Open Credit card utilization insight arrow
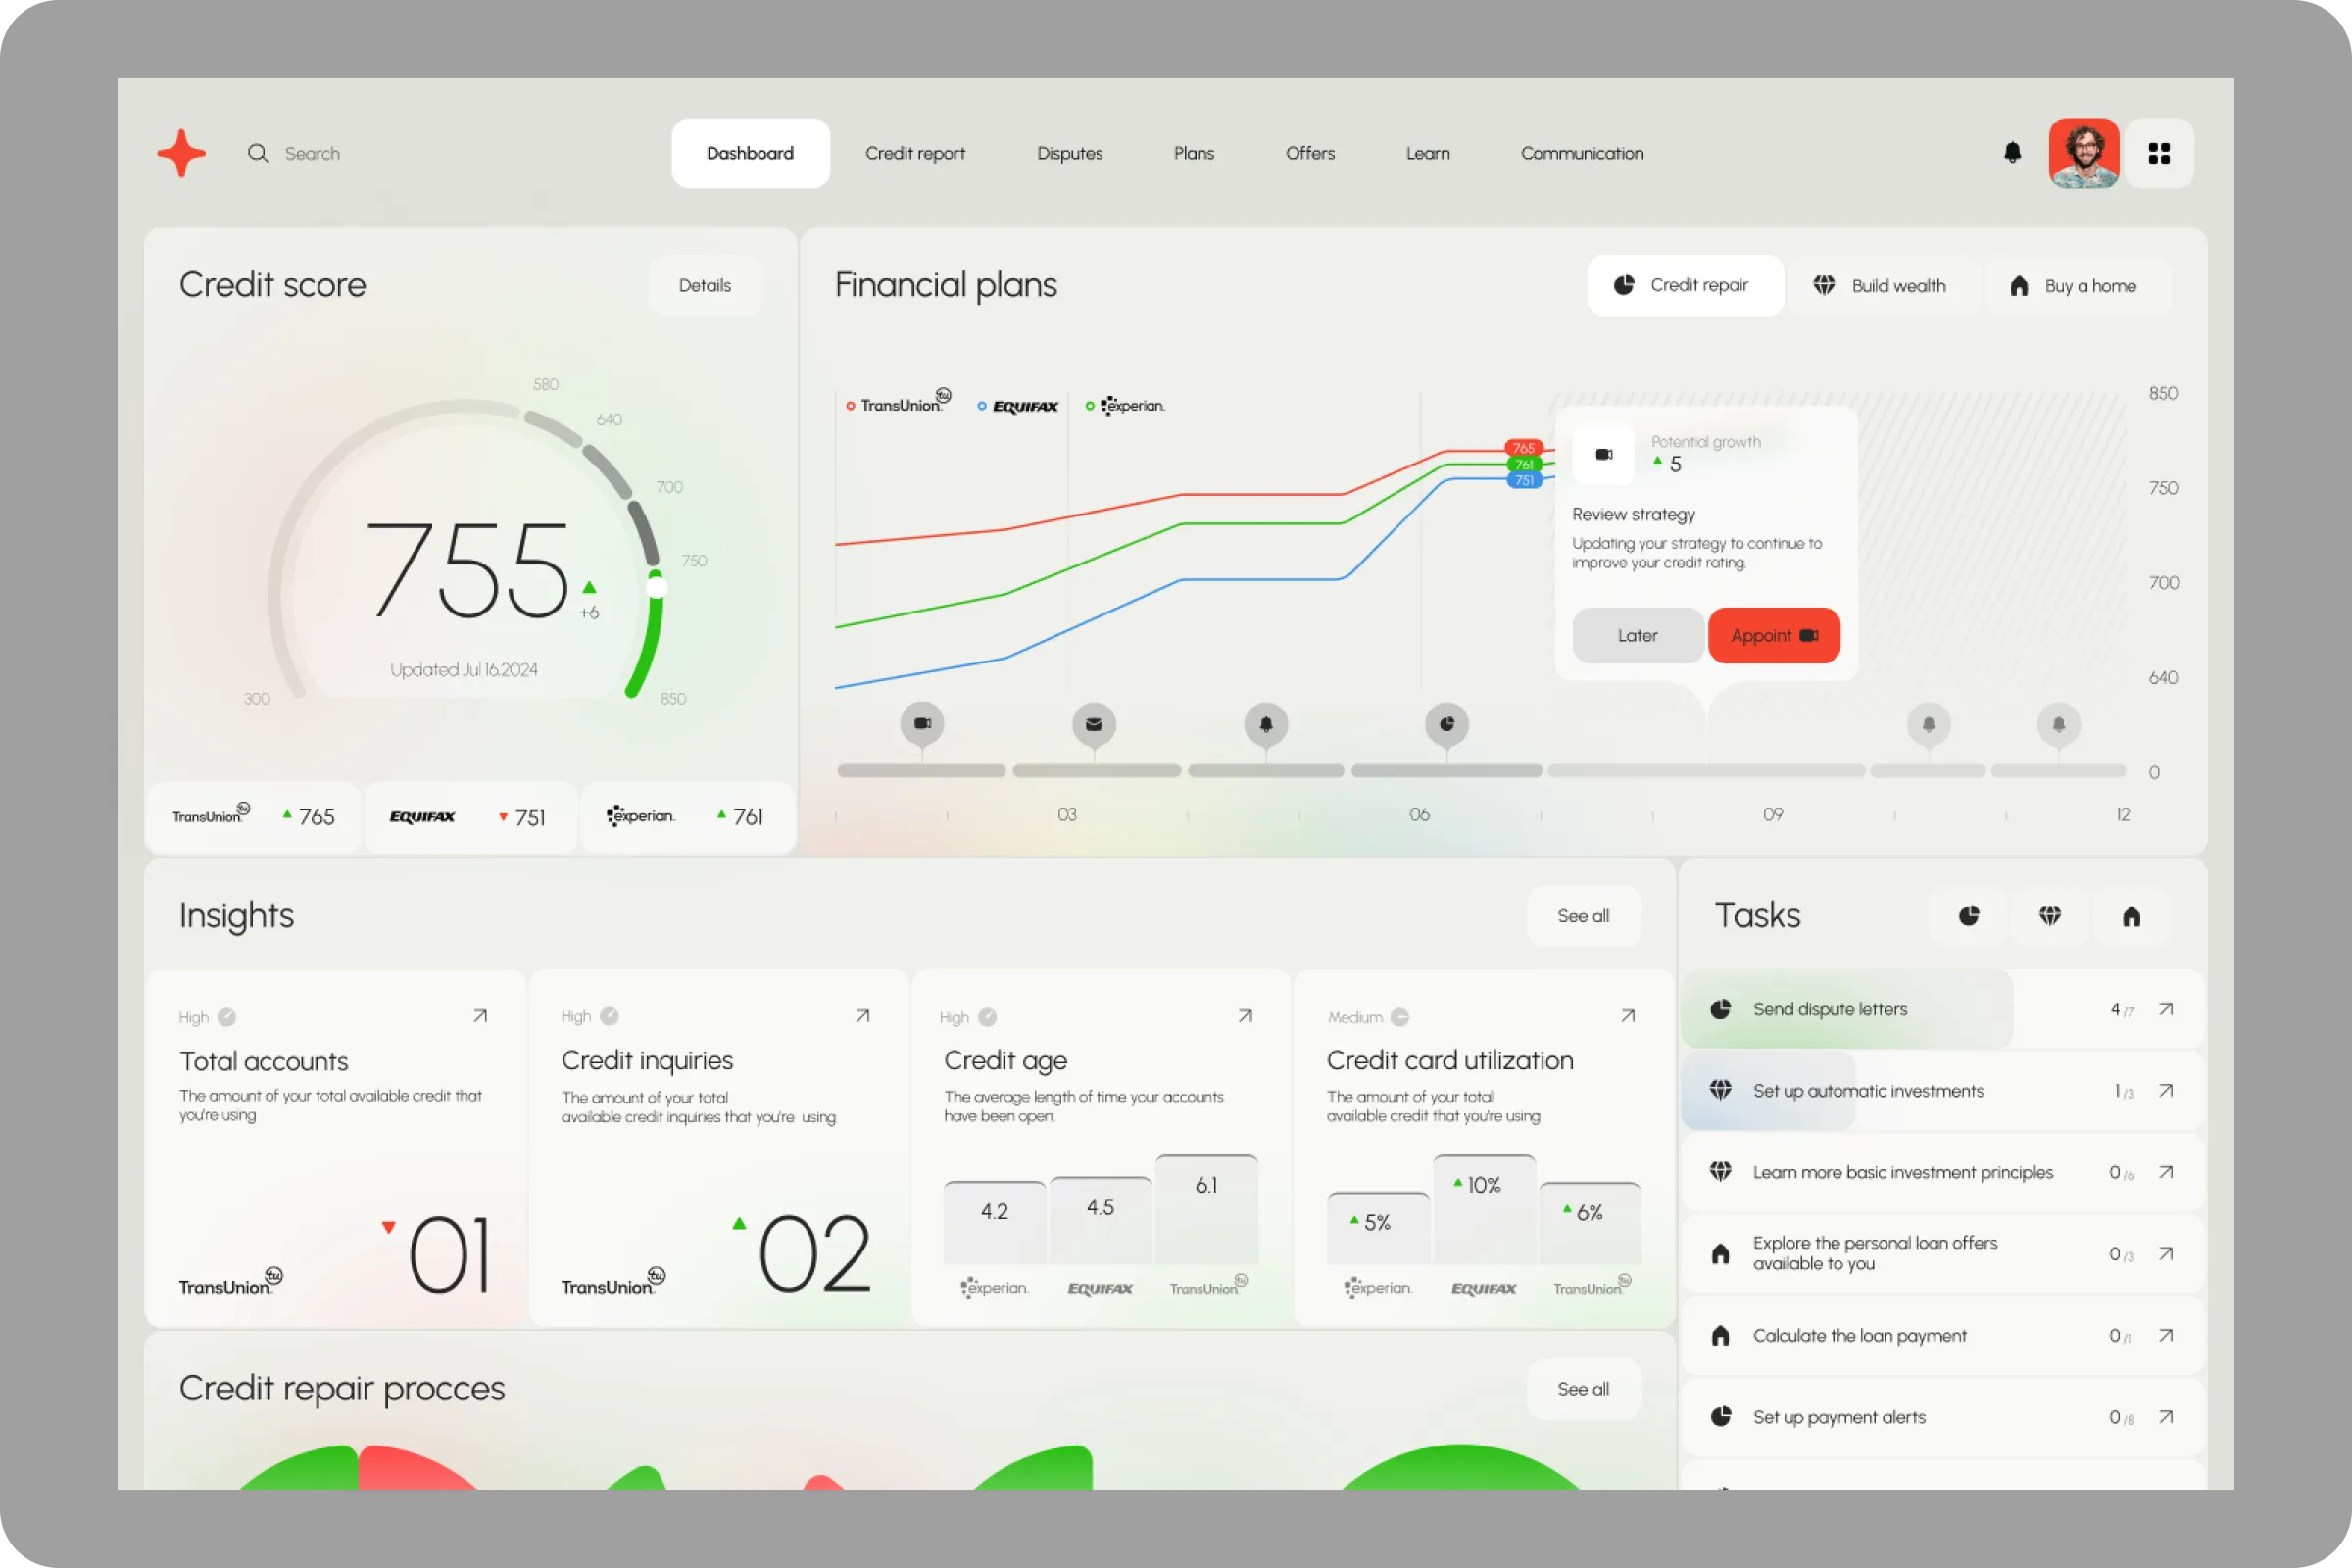Screen dimensions: 2352x1568 pos(1628,1016)
